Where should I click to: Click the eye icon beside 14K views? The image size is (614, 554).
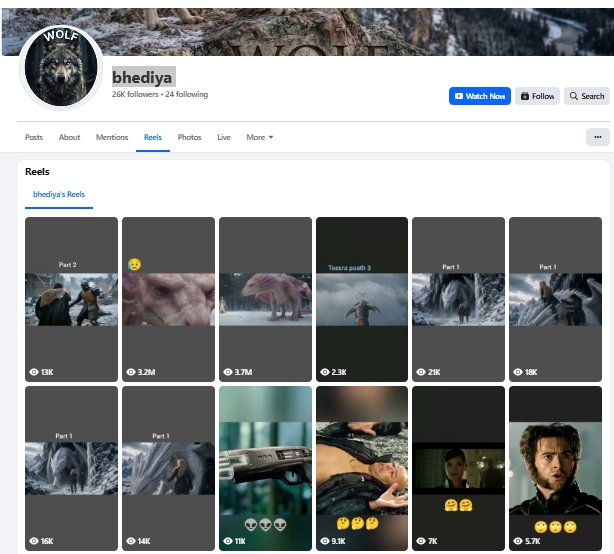tap(131, 541)
